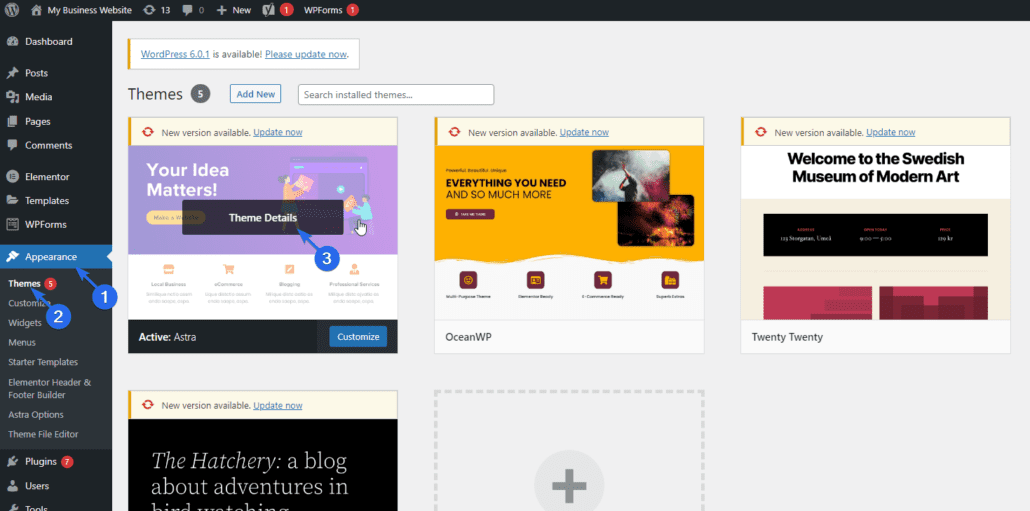Click the OceanWP theme name label
The image size is (1030, 511).
coord(468,337)
